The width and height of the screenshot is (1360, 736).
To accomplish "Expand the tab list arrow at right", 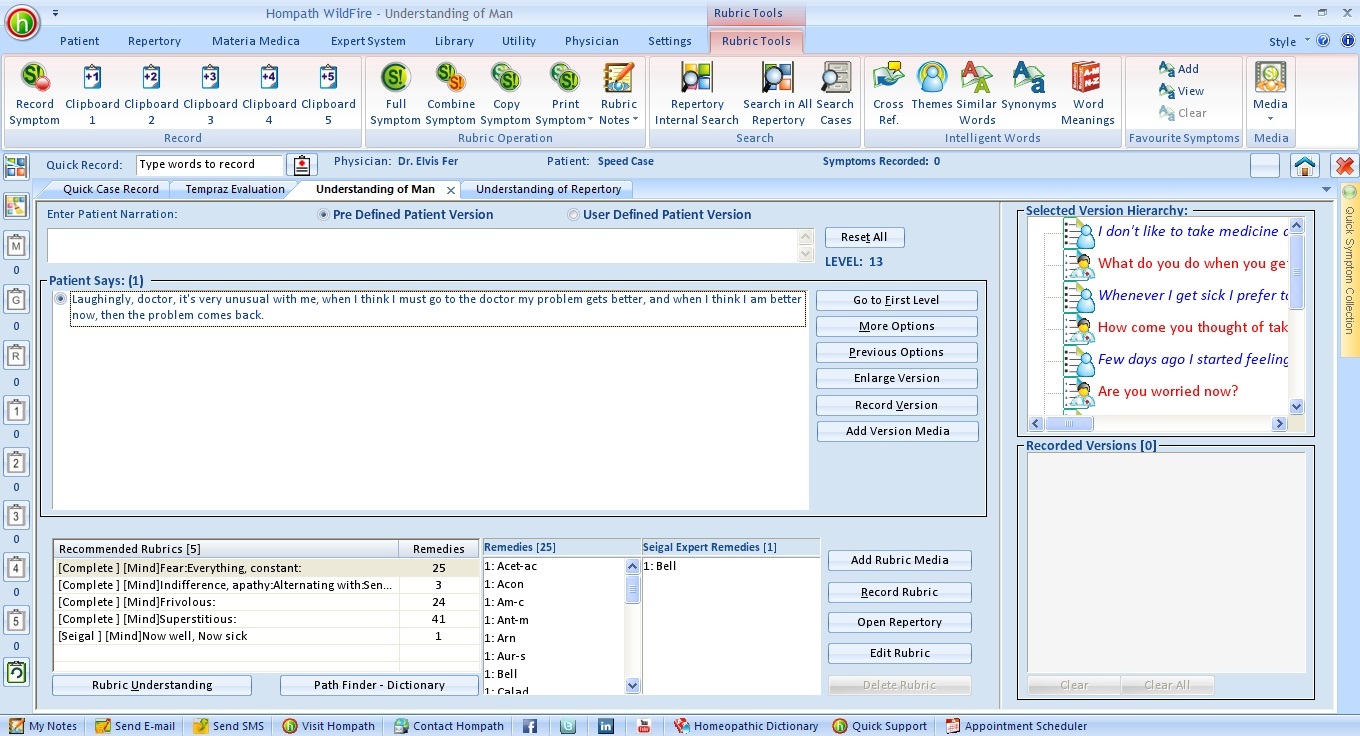I will pos(1327,190).
